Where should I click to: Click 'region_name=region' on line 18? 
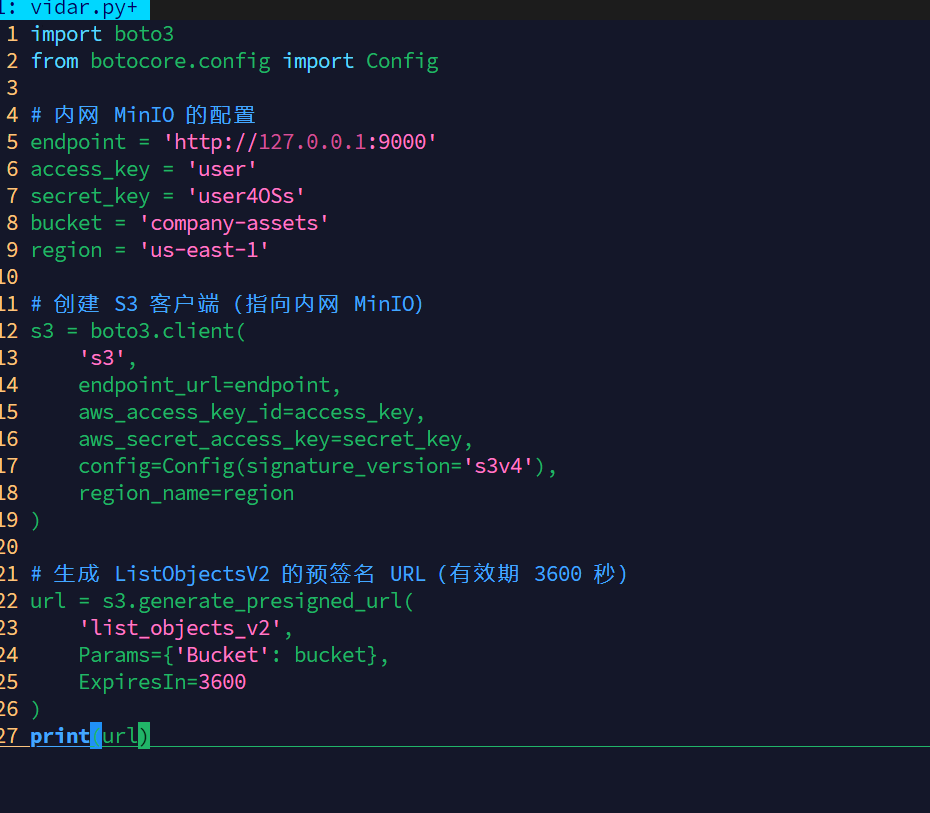[x=186, y=493]
